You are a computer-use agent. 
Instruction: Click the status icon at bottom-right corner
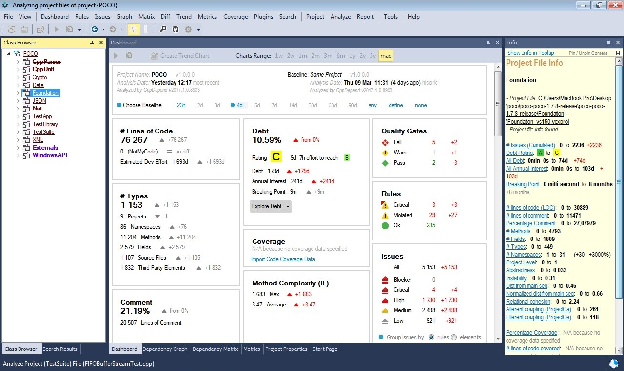(613, 363)
